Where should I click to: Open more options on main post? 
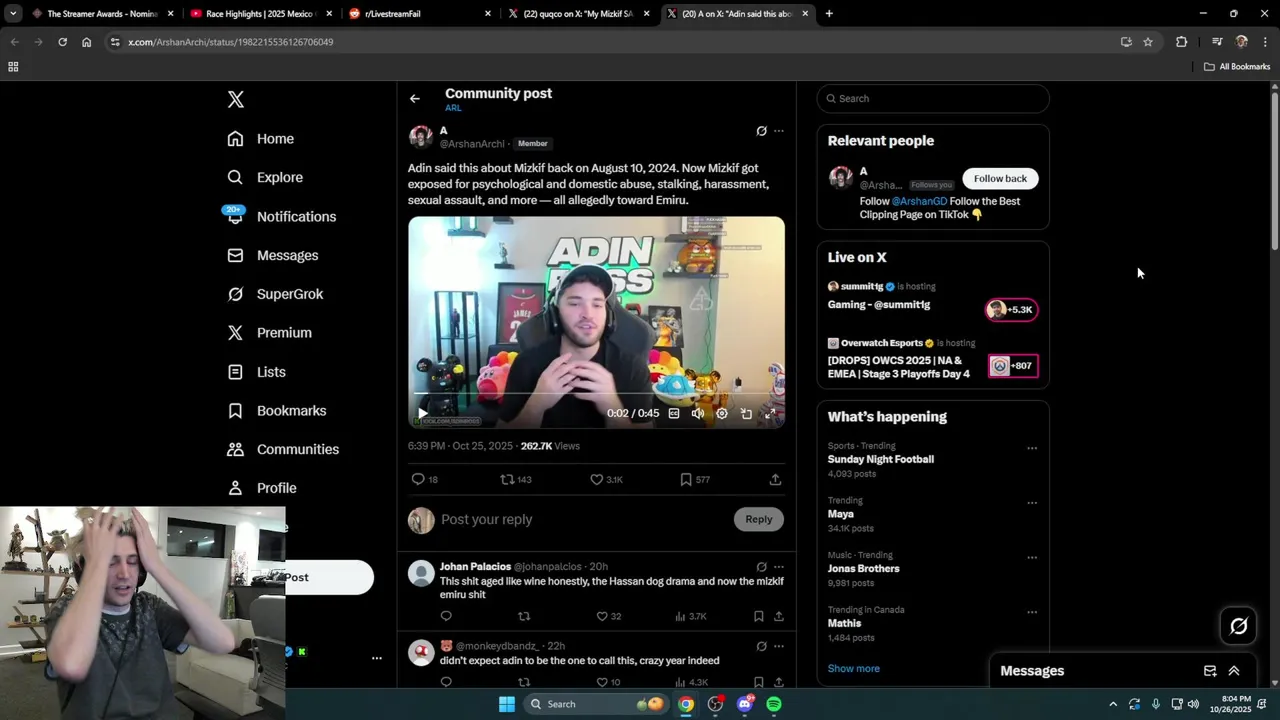click(779, 131)
